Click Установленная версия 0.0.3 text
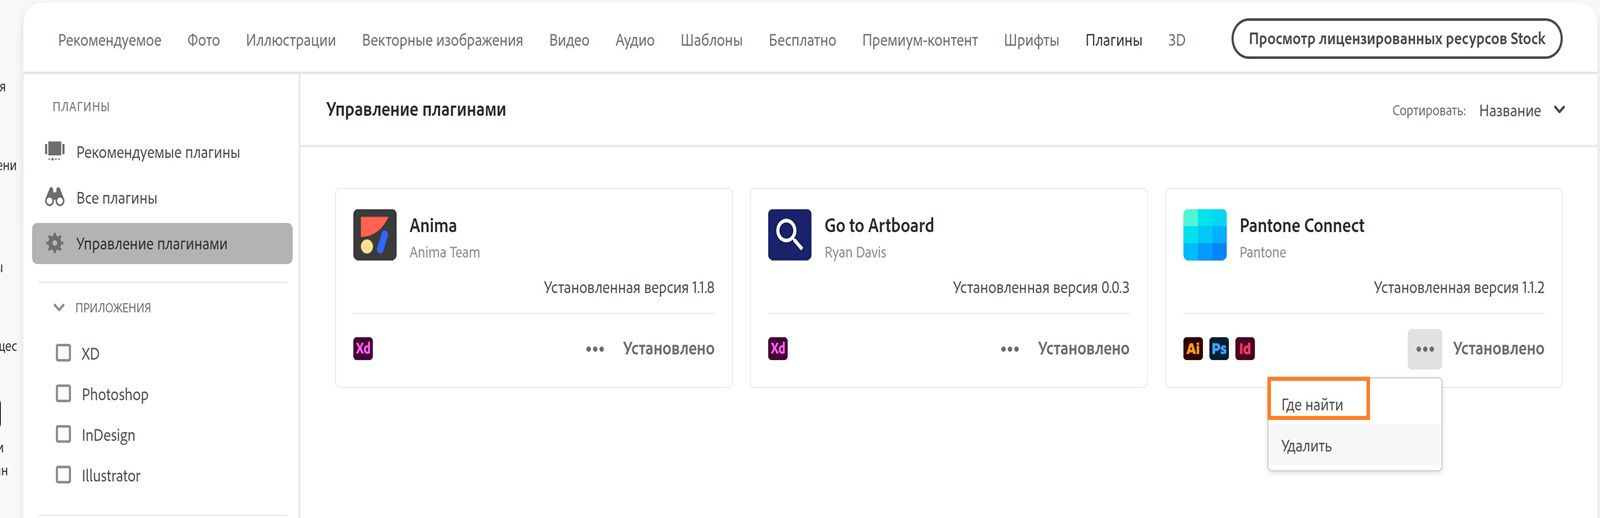The height and width of the screenshot is (518, 1600). pos(1041,288)
